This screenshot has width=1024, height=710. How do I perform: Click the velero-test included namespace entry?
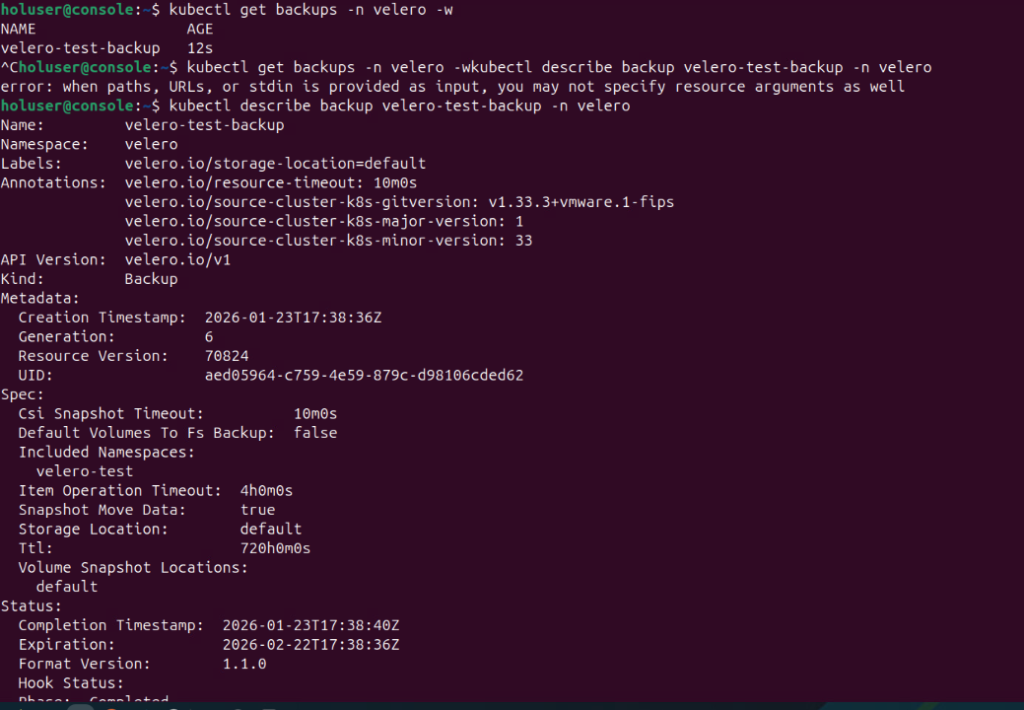[84, 471]
